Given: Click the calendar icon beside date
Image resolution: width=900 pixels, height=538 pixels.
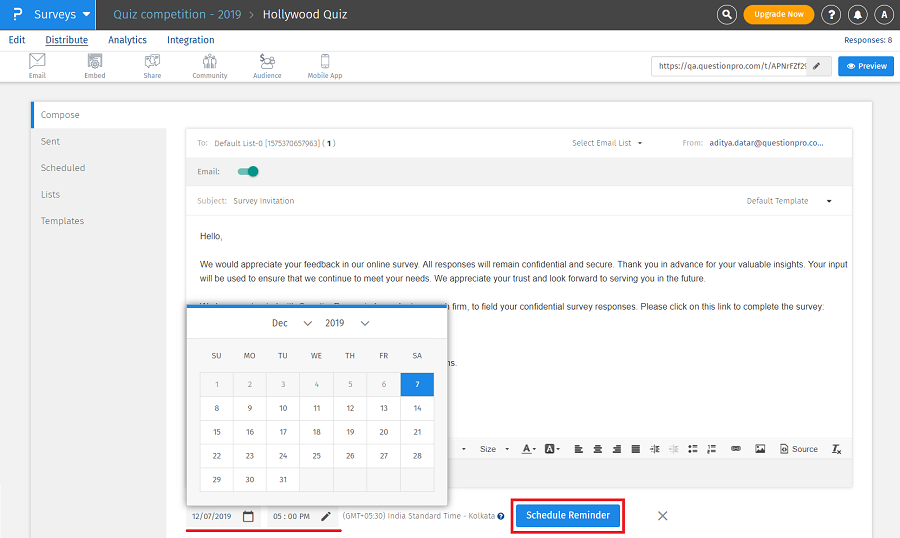Looking at the screenshot, I should click(248, 516).
